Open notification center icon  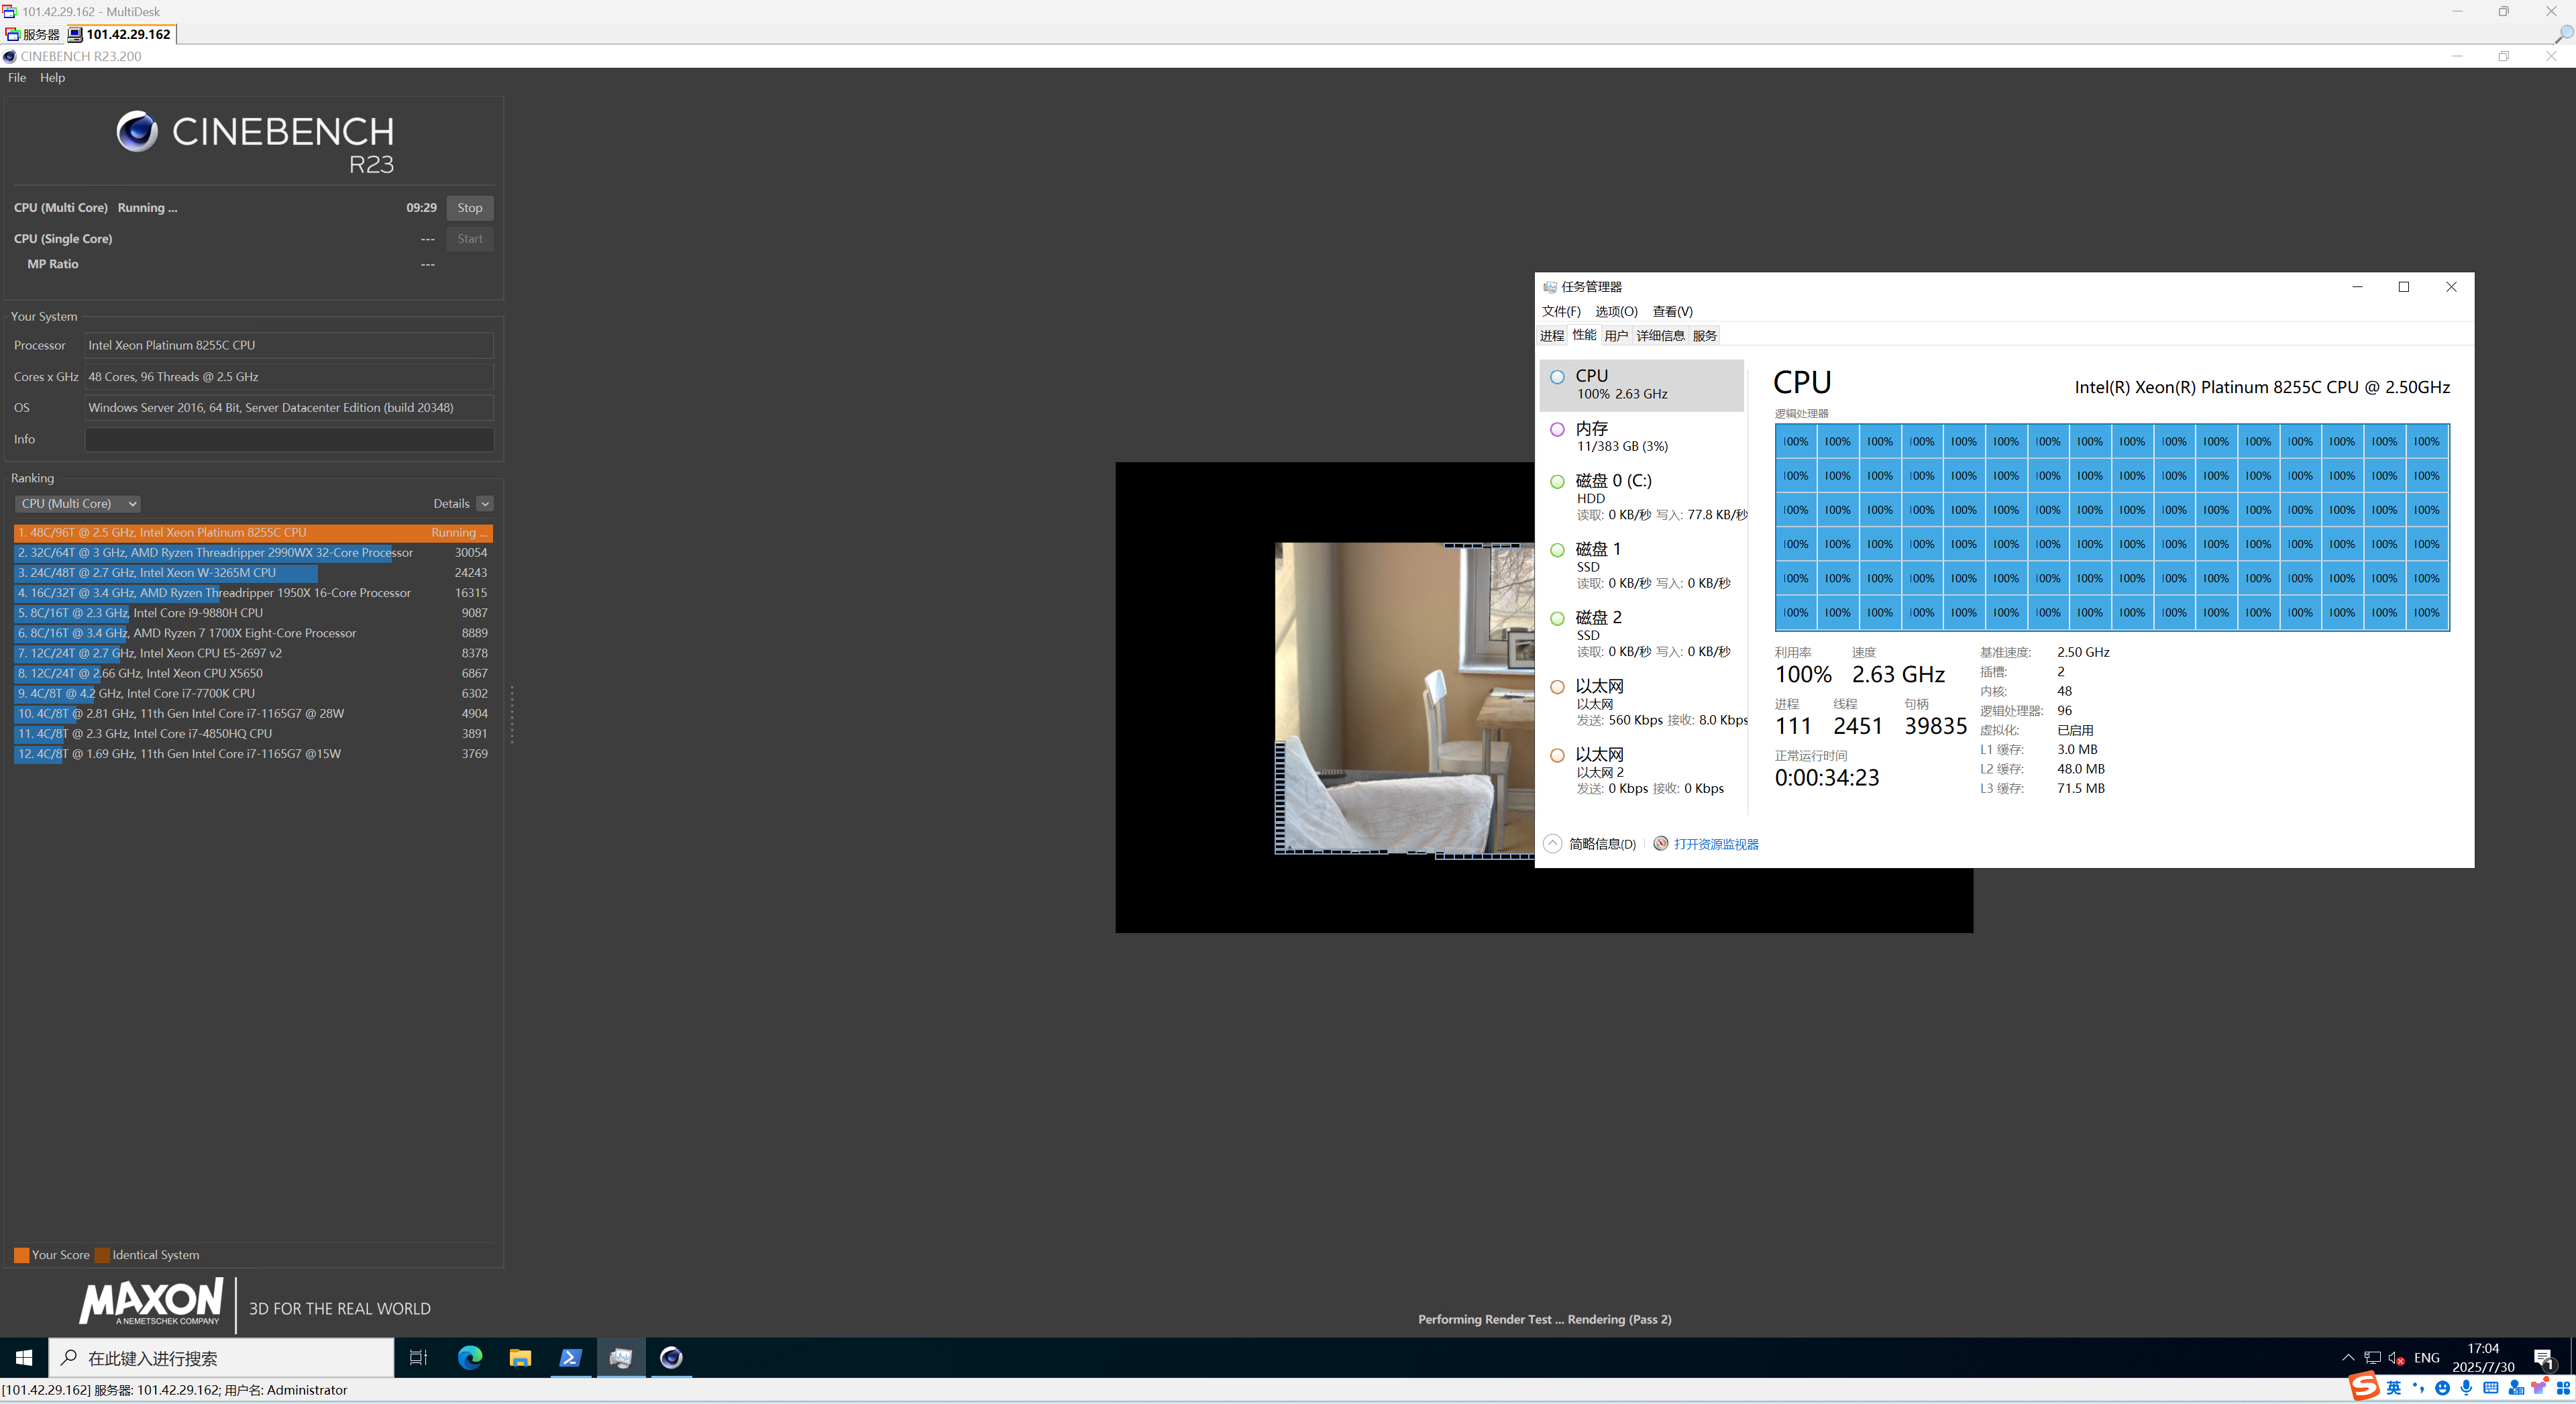tap(2543, 1357)
